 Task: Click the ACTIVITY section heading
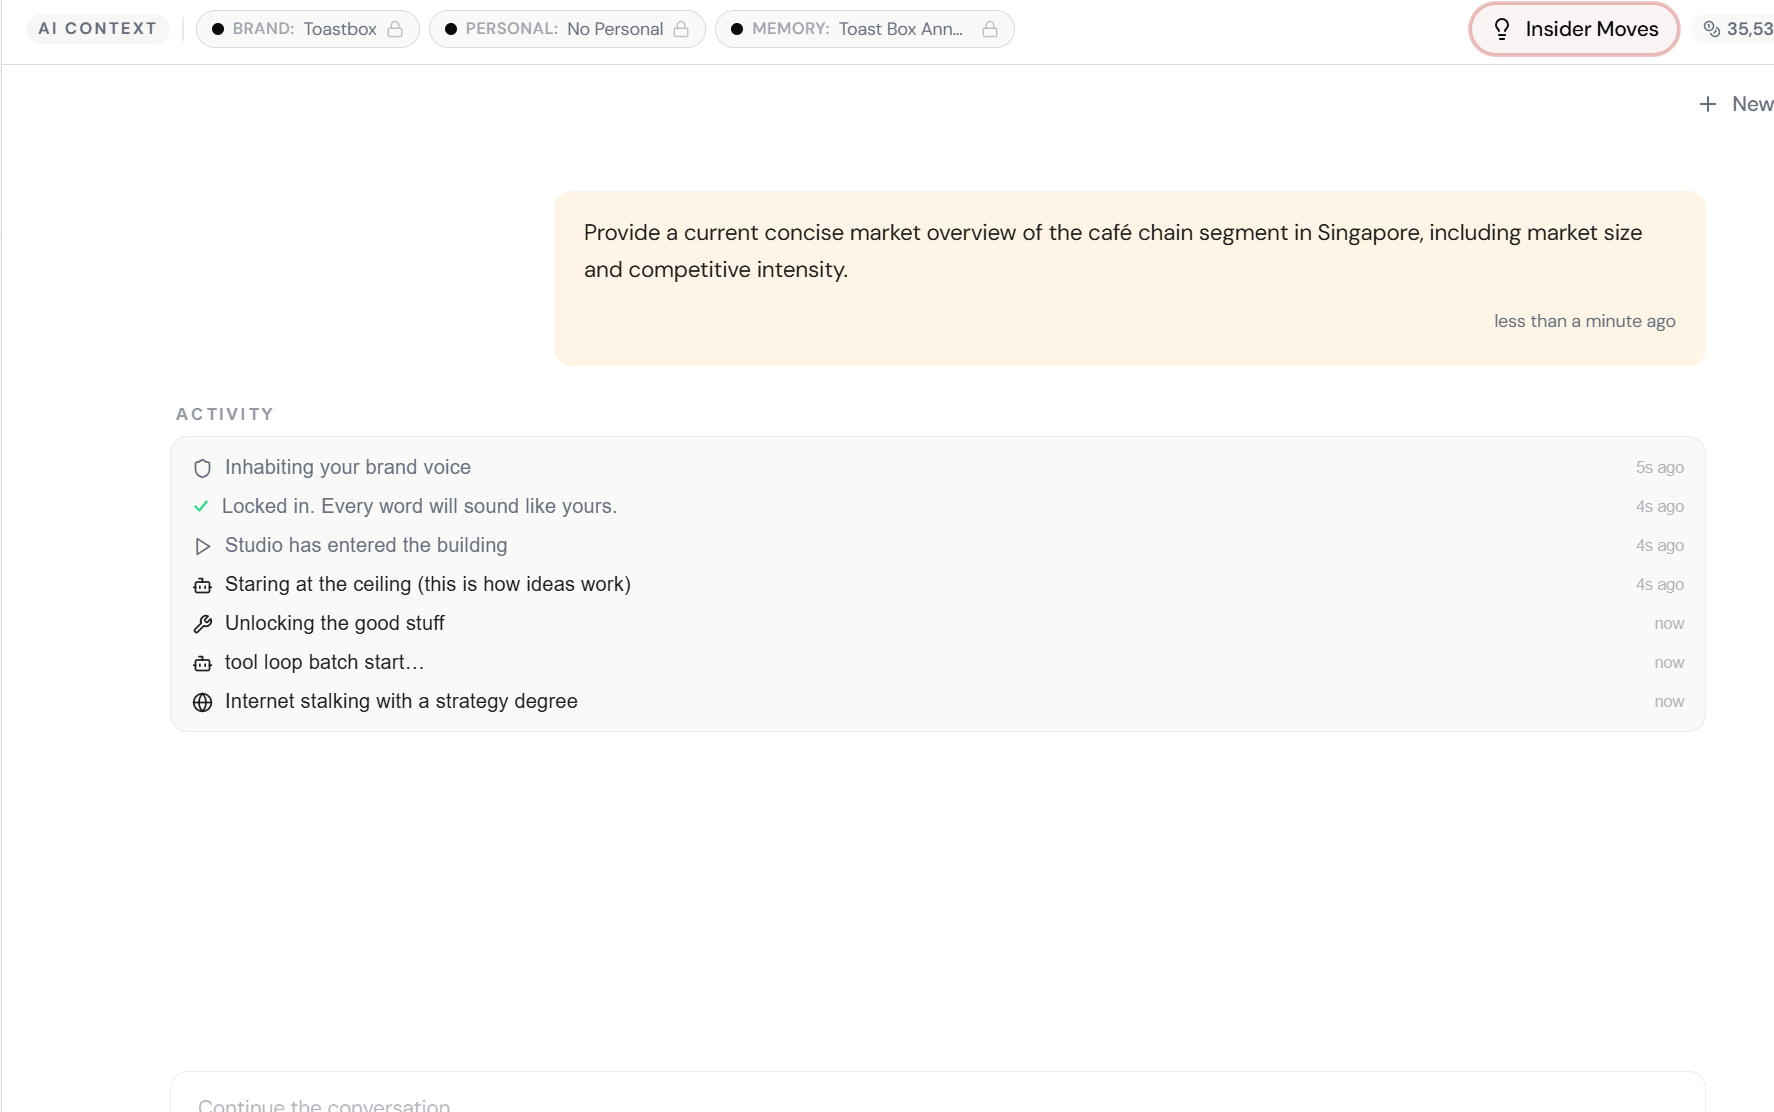click(224, 413)
